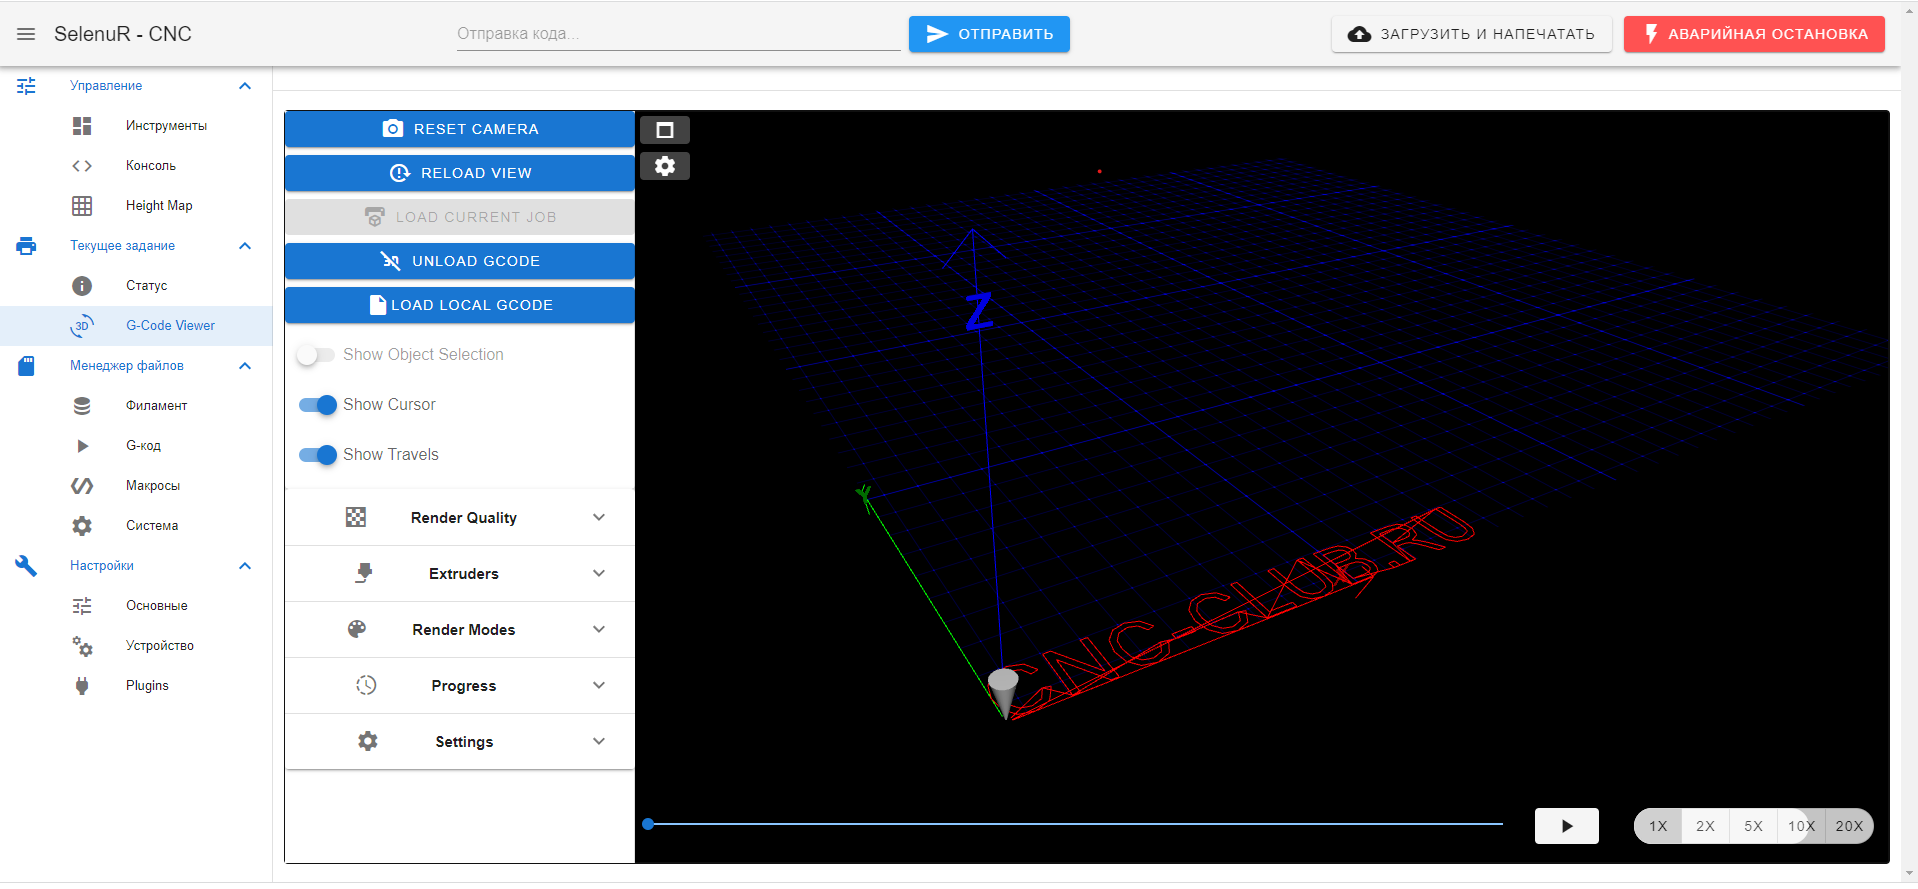Click the LOAD LOCAL GCODE button
1918x889 pixels.
coord(460,305)
